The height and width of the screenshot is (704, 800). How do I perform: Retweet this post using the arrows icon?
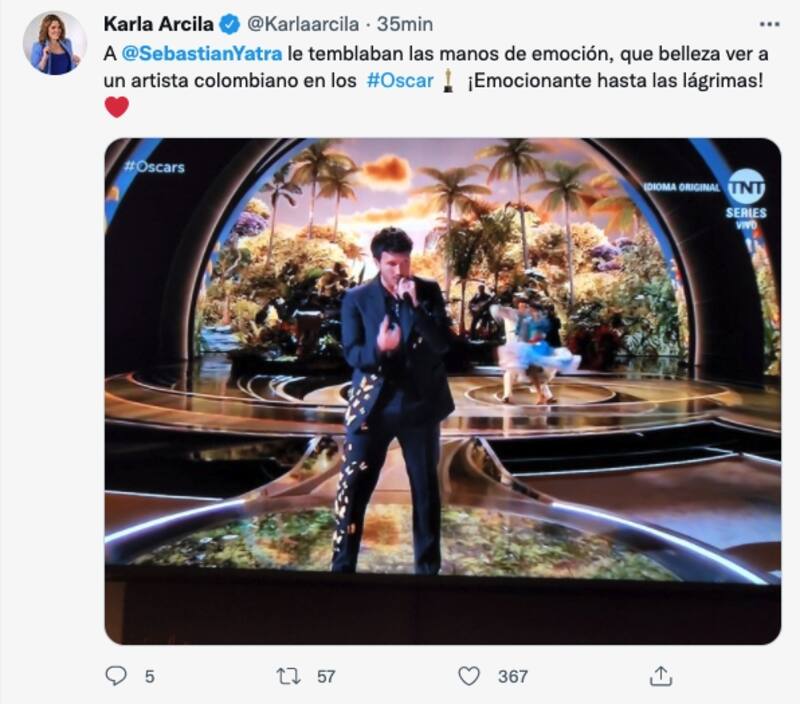(288, 676)
